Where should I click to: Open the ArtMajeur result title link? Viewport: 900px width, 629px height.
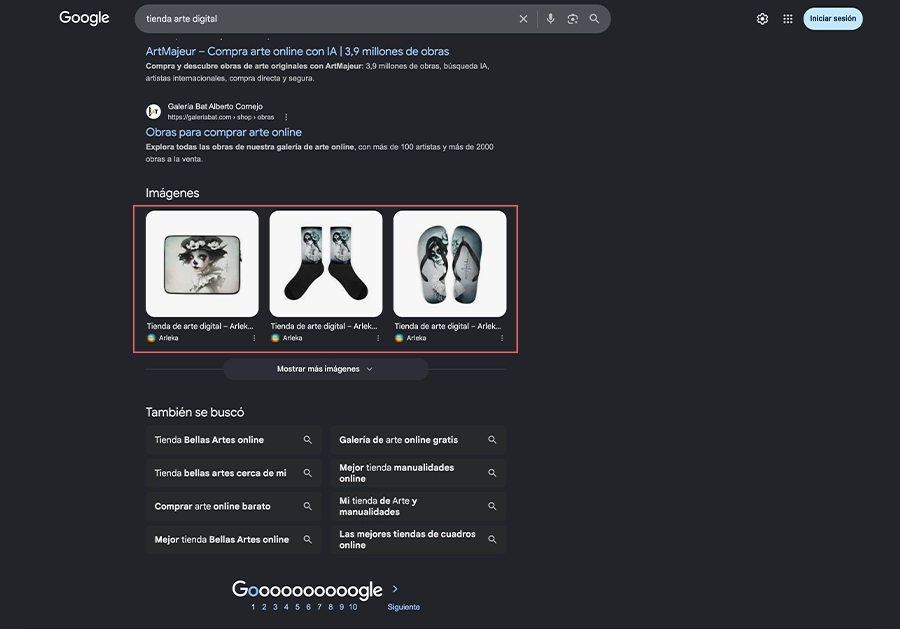pyautogui.click(x=297, y=51)
